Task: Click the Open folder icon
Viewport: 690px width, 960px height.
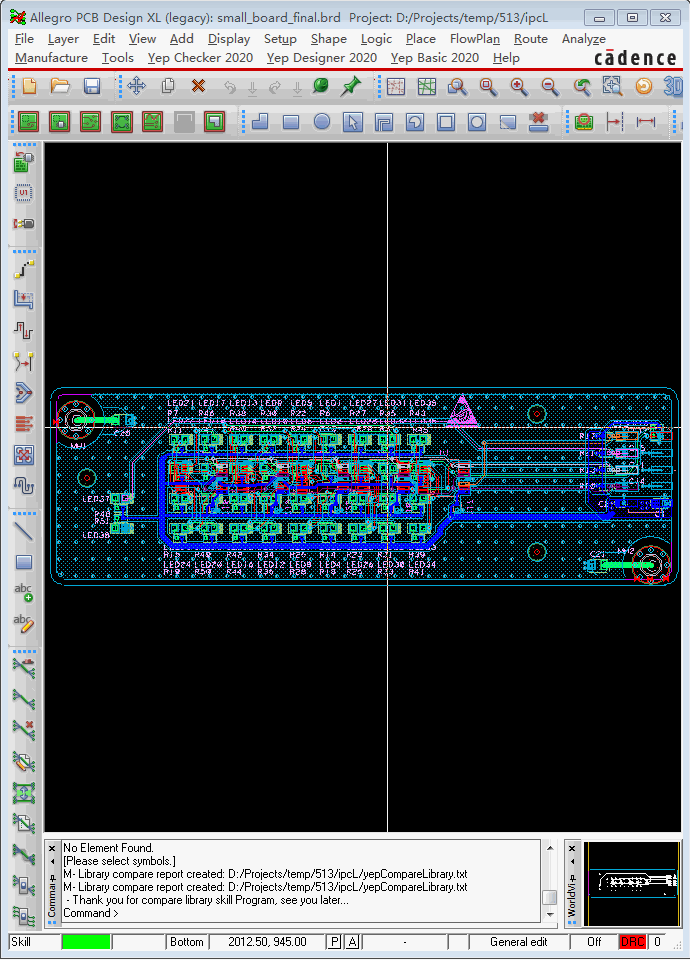Action: (60, 86)
